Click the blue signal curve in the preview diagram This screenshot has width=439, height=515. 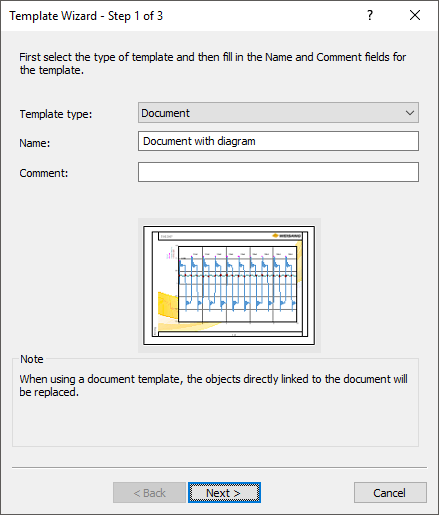237,283
